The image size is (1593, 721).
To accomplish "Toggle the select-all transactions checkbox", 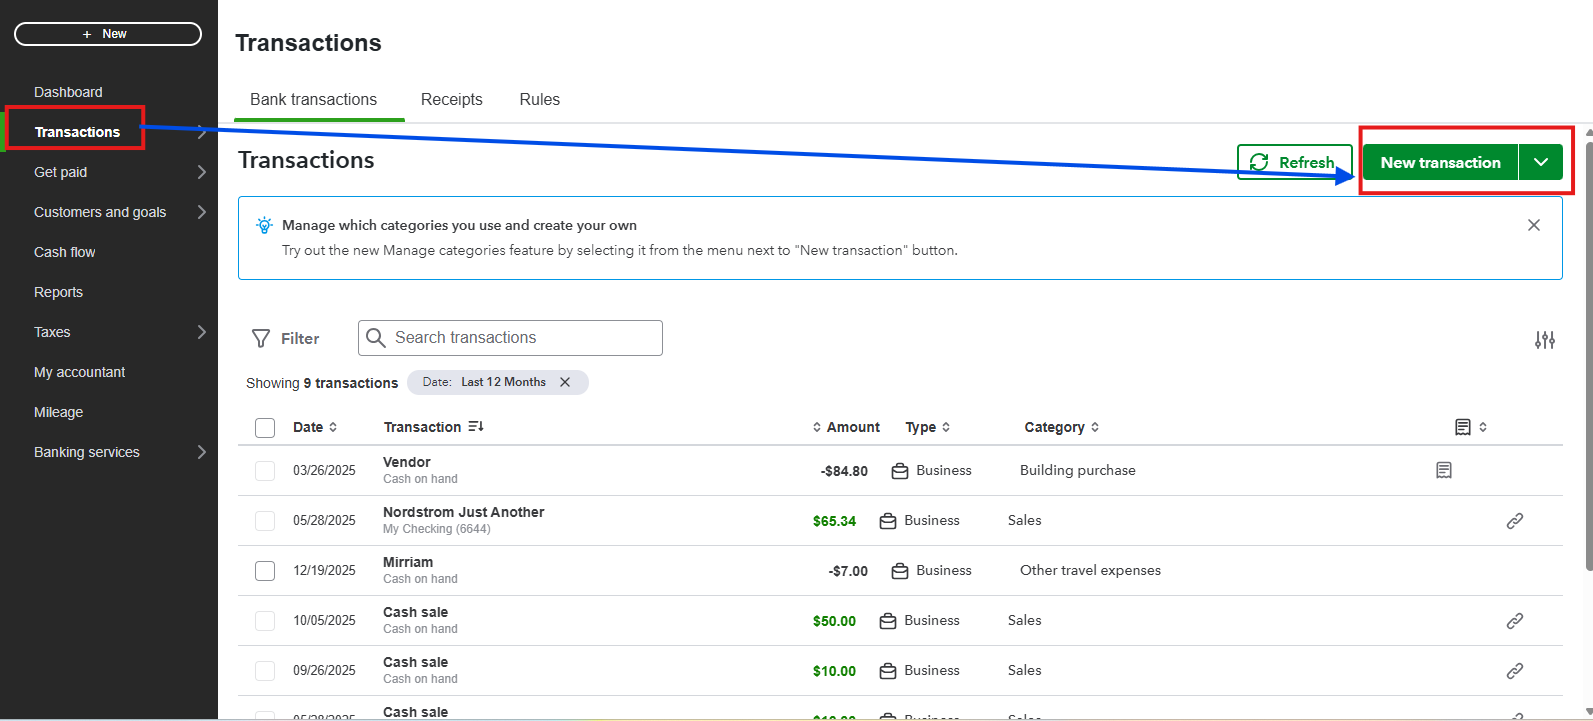I will [265, 428].
